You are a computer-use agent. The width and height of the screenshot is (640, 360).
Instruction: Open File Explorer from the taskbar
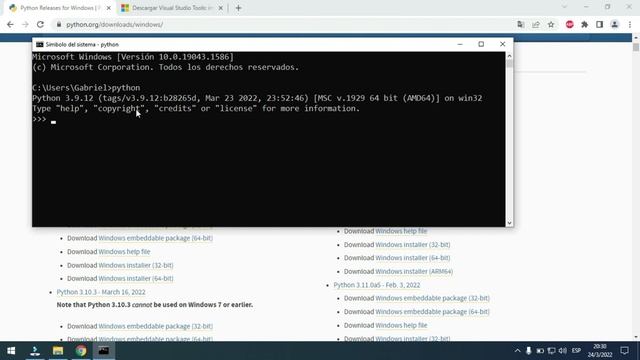[x=58, y=351]
